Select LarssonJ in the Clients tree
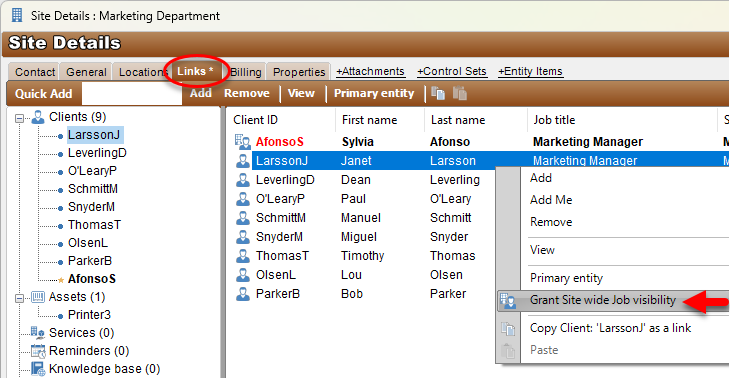The image size is (730, 378). point(95,135)
